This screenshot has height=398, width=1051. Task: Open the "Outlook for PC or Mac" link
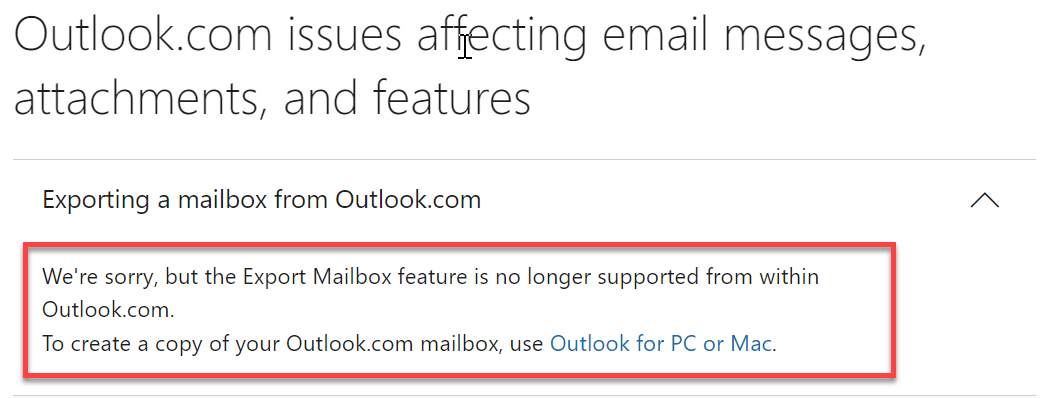coord(662,344)
